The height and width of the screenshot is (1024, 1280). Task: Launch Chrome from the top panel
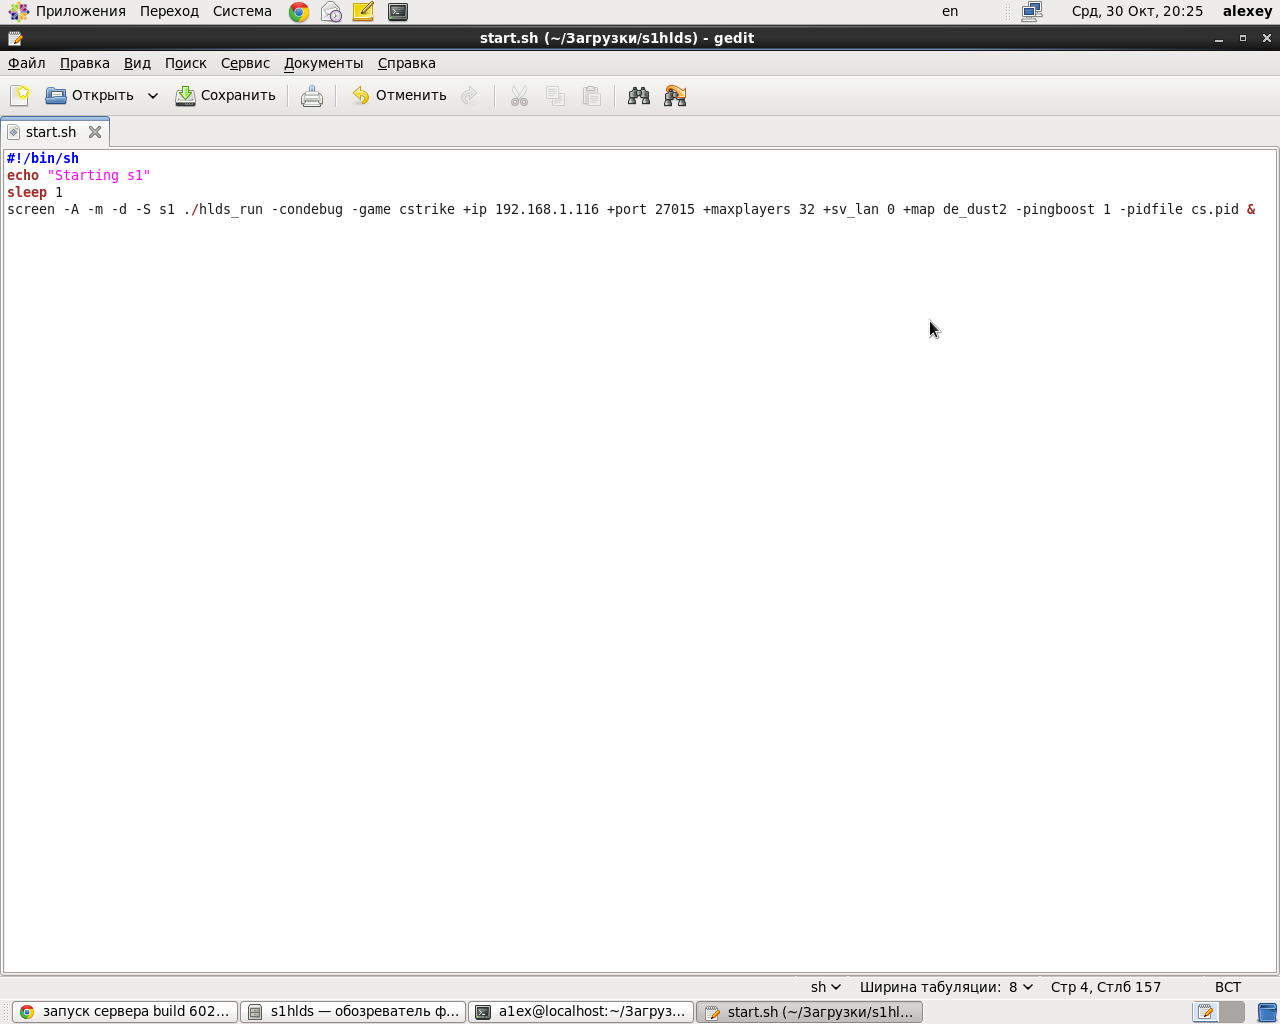pos(299,12)
